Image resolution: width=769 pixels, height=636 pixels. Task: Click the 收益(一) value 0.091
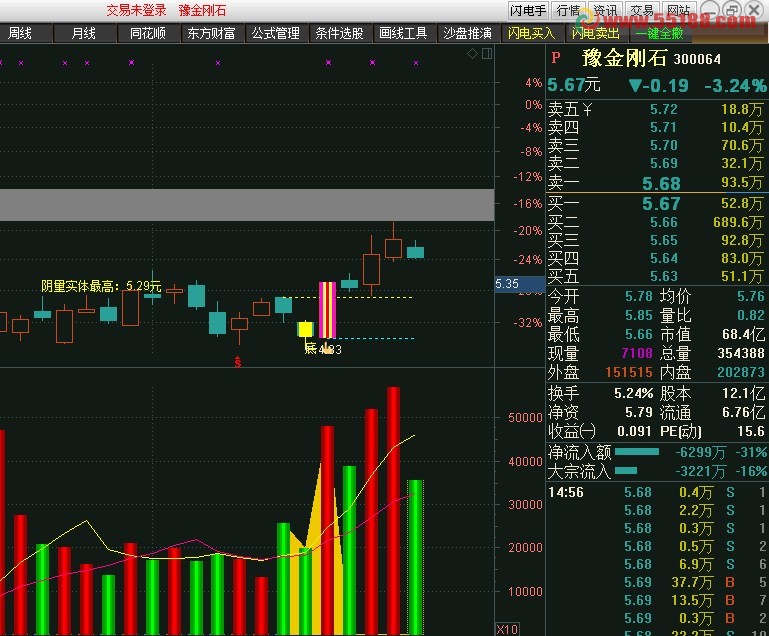635,431
